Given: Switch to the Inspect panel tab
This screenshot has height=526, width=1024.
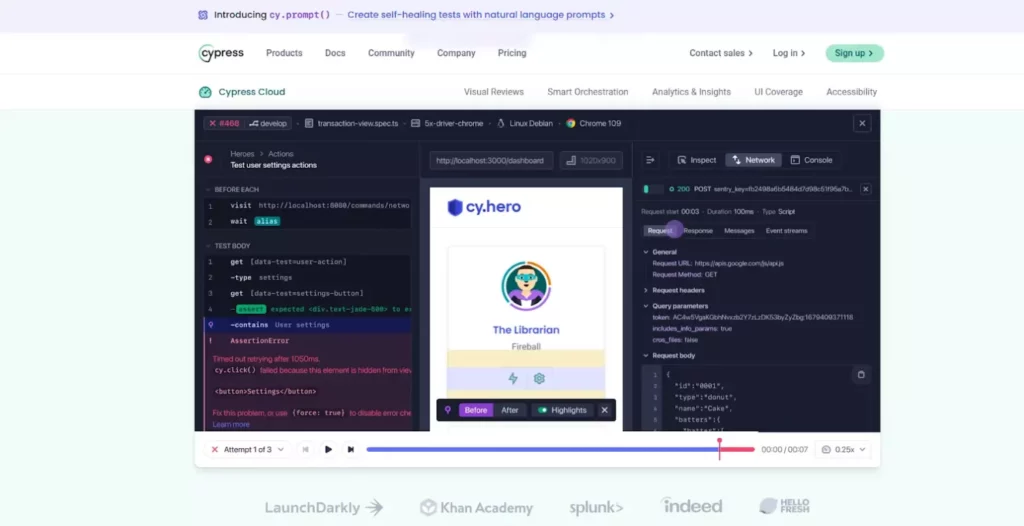Looking at the screenshot, I should pos(697,160).
